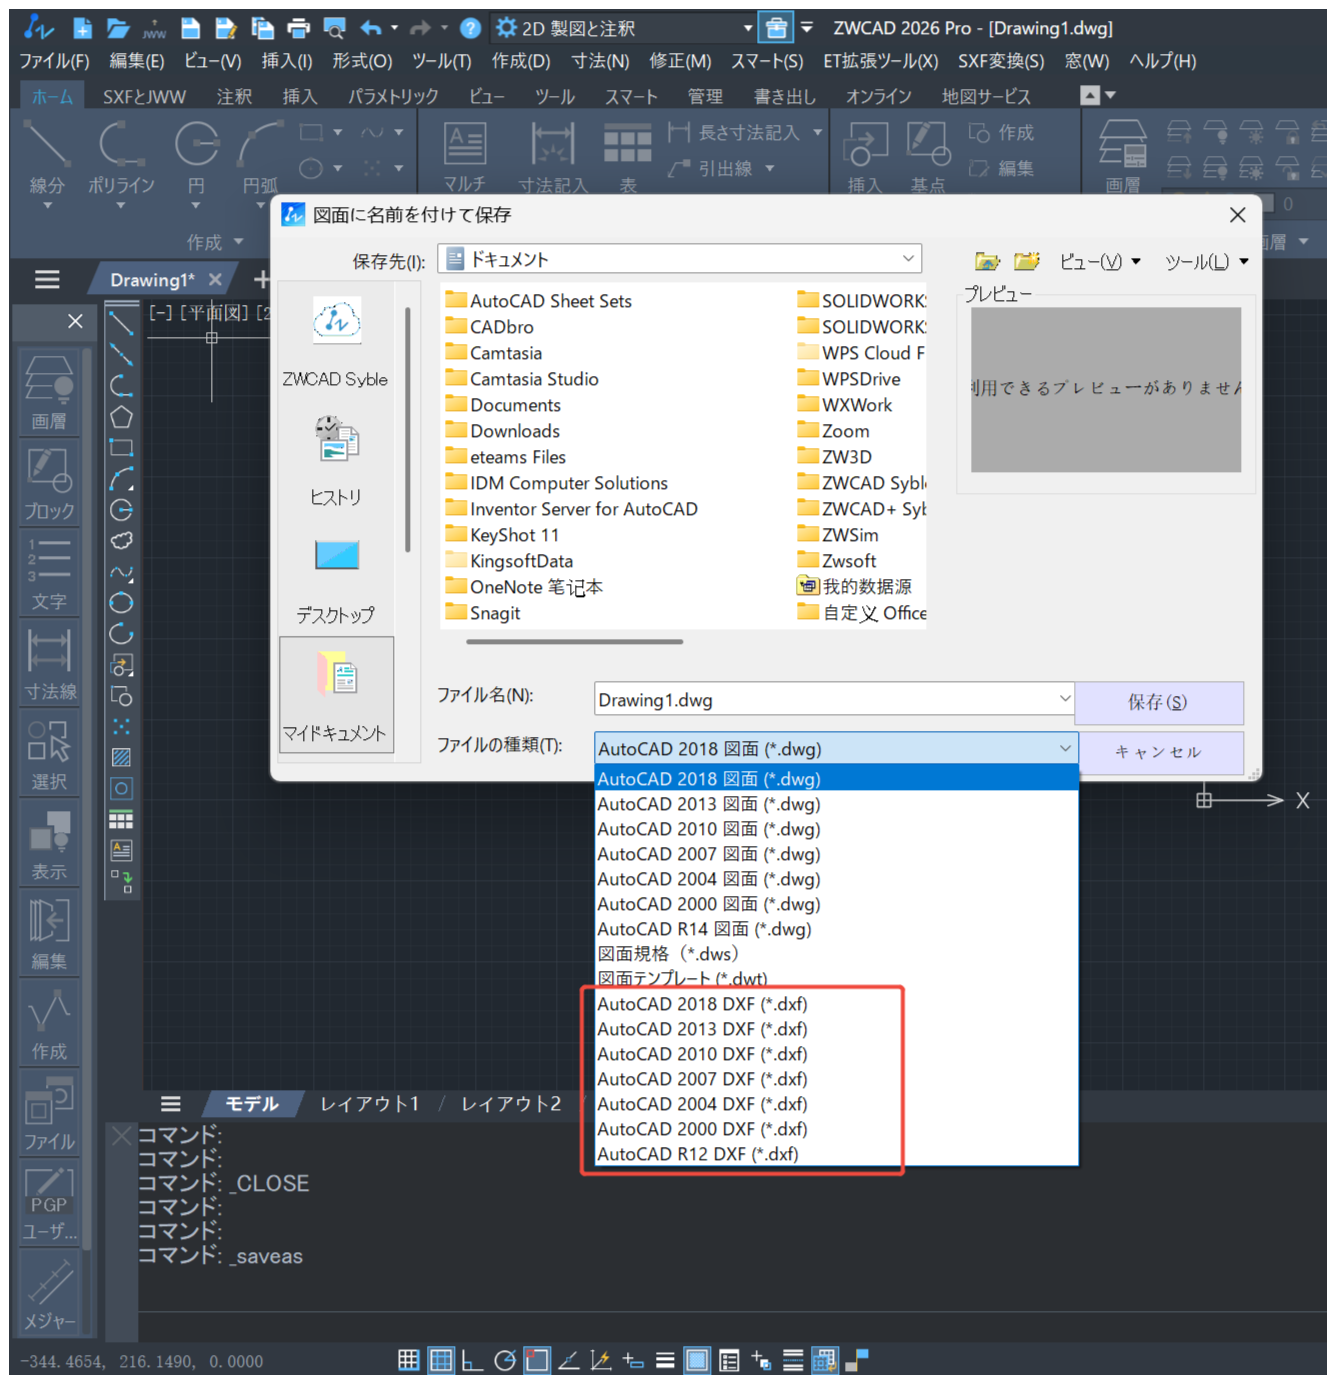Image resolution: width=1327 pixels, height=1375 pixels.
Task: Select the Camtasia Studio folder
Action: (522, 379)
